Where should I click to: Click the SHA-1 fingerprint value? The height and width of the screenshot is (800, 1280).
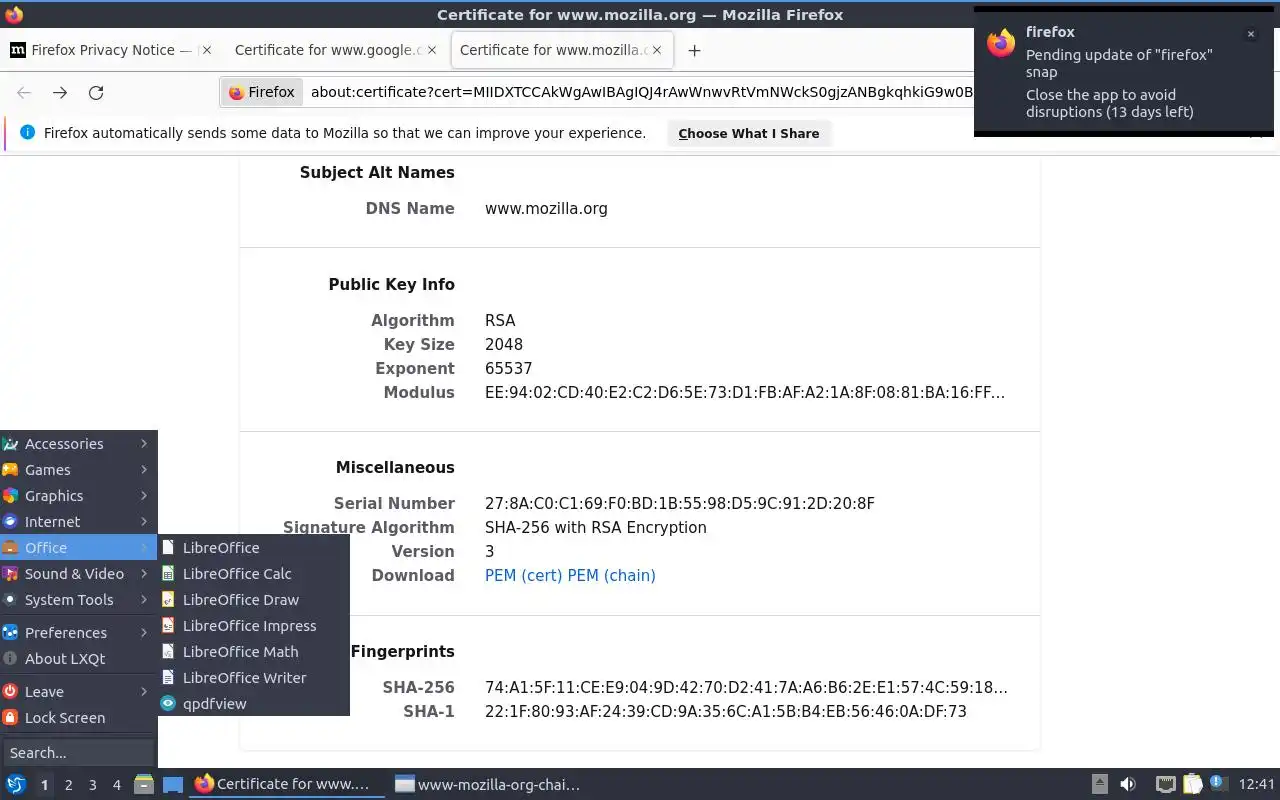point(726,712)
